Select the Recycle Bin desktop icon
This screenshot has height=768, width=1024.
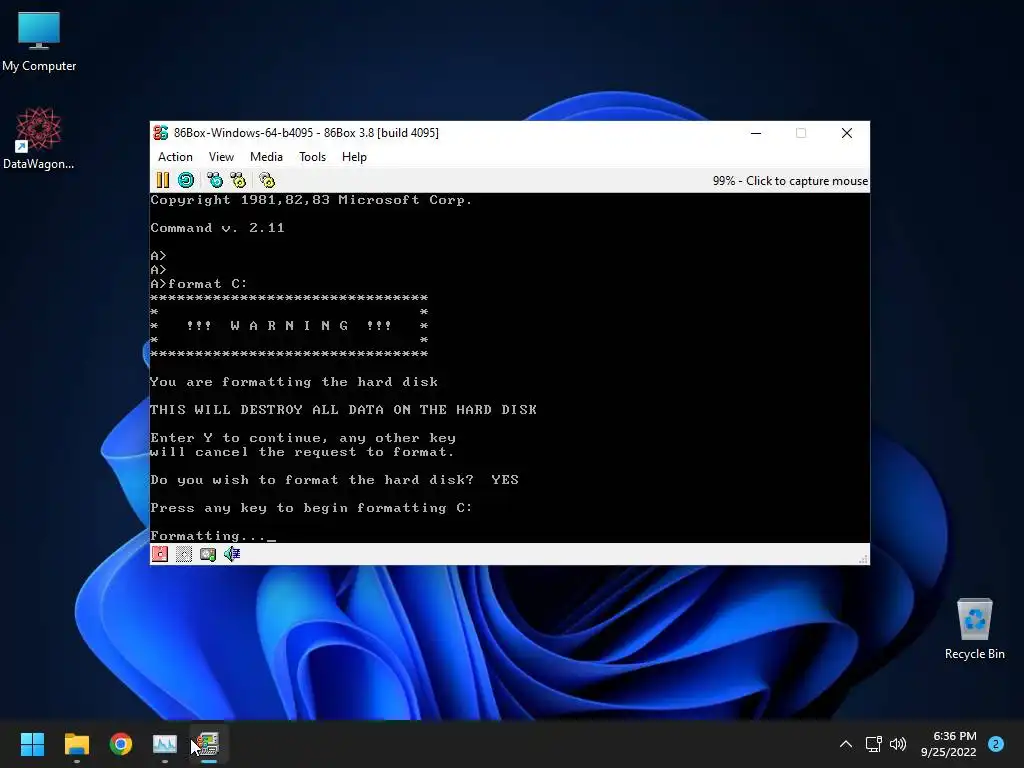point(974,629)
